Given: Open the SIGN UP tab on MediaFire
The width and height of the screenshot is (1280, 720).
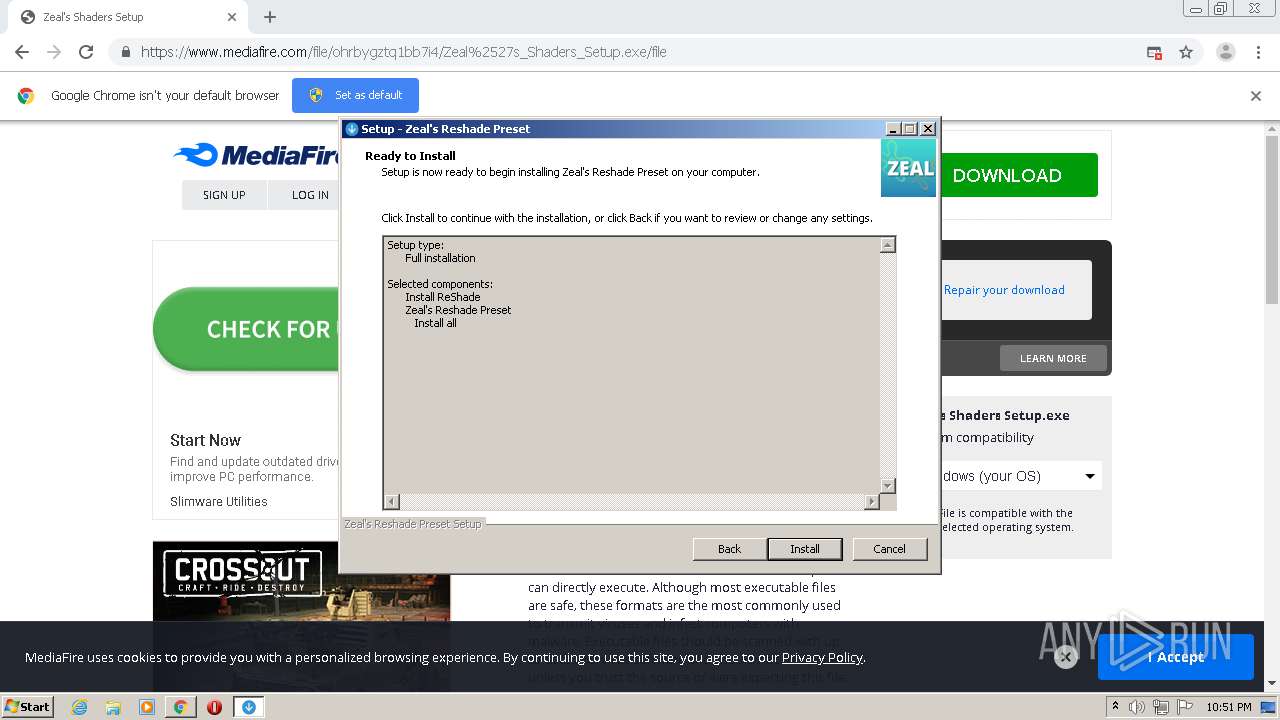Looking at the screenshot, I should (x=224, y=195).
